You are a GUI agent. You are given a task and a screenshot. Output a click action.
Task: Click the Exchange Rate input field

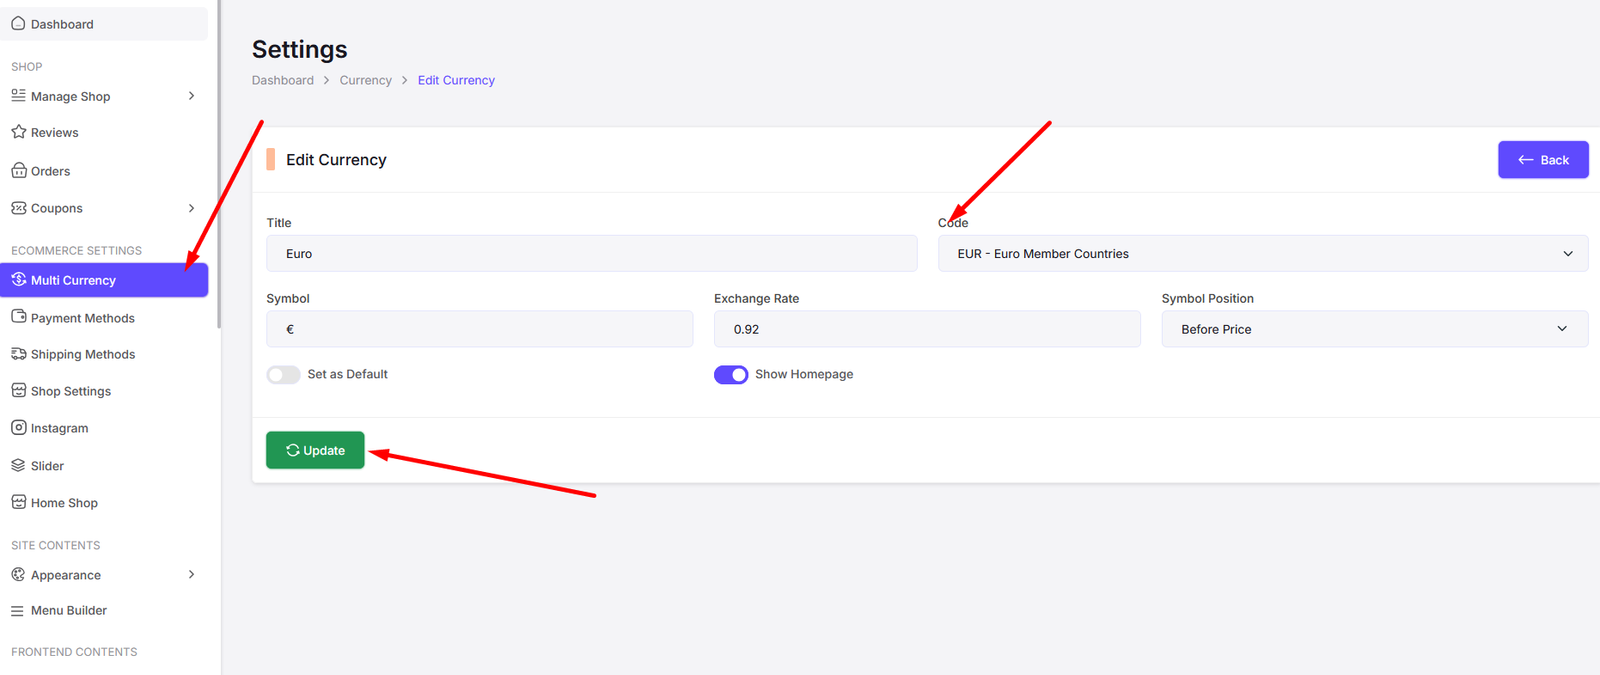click(926, 329)
